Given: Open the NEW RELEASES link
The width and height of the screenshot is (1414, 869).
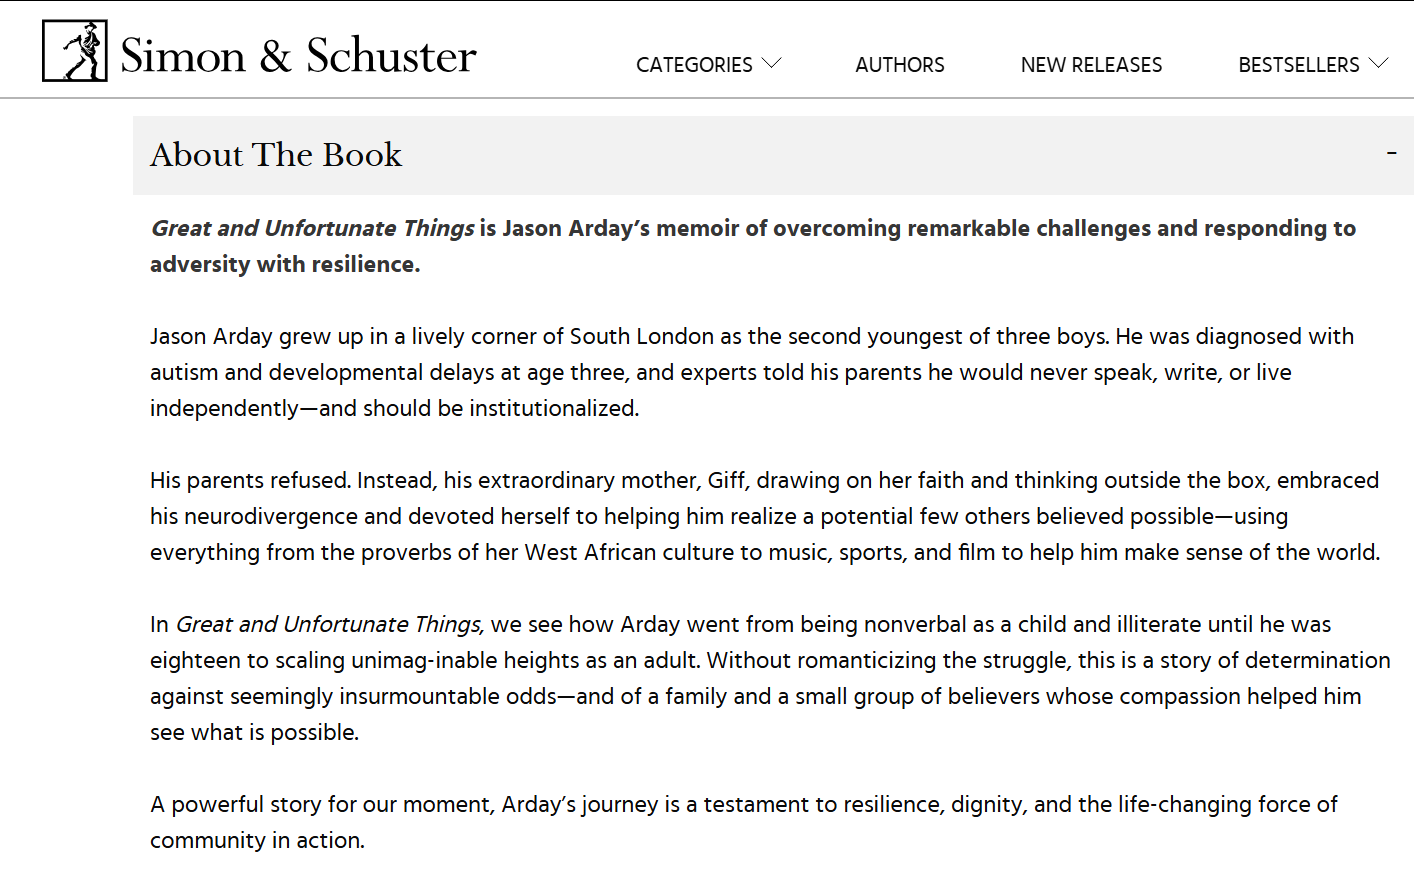Looking at the screenshot, I should click(x=1091, y=65).
